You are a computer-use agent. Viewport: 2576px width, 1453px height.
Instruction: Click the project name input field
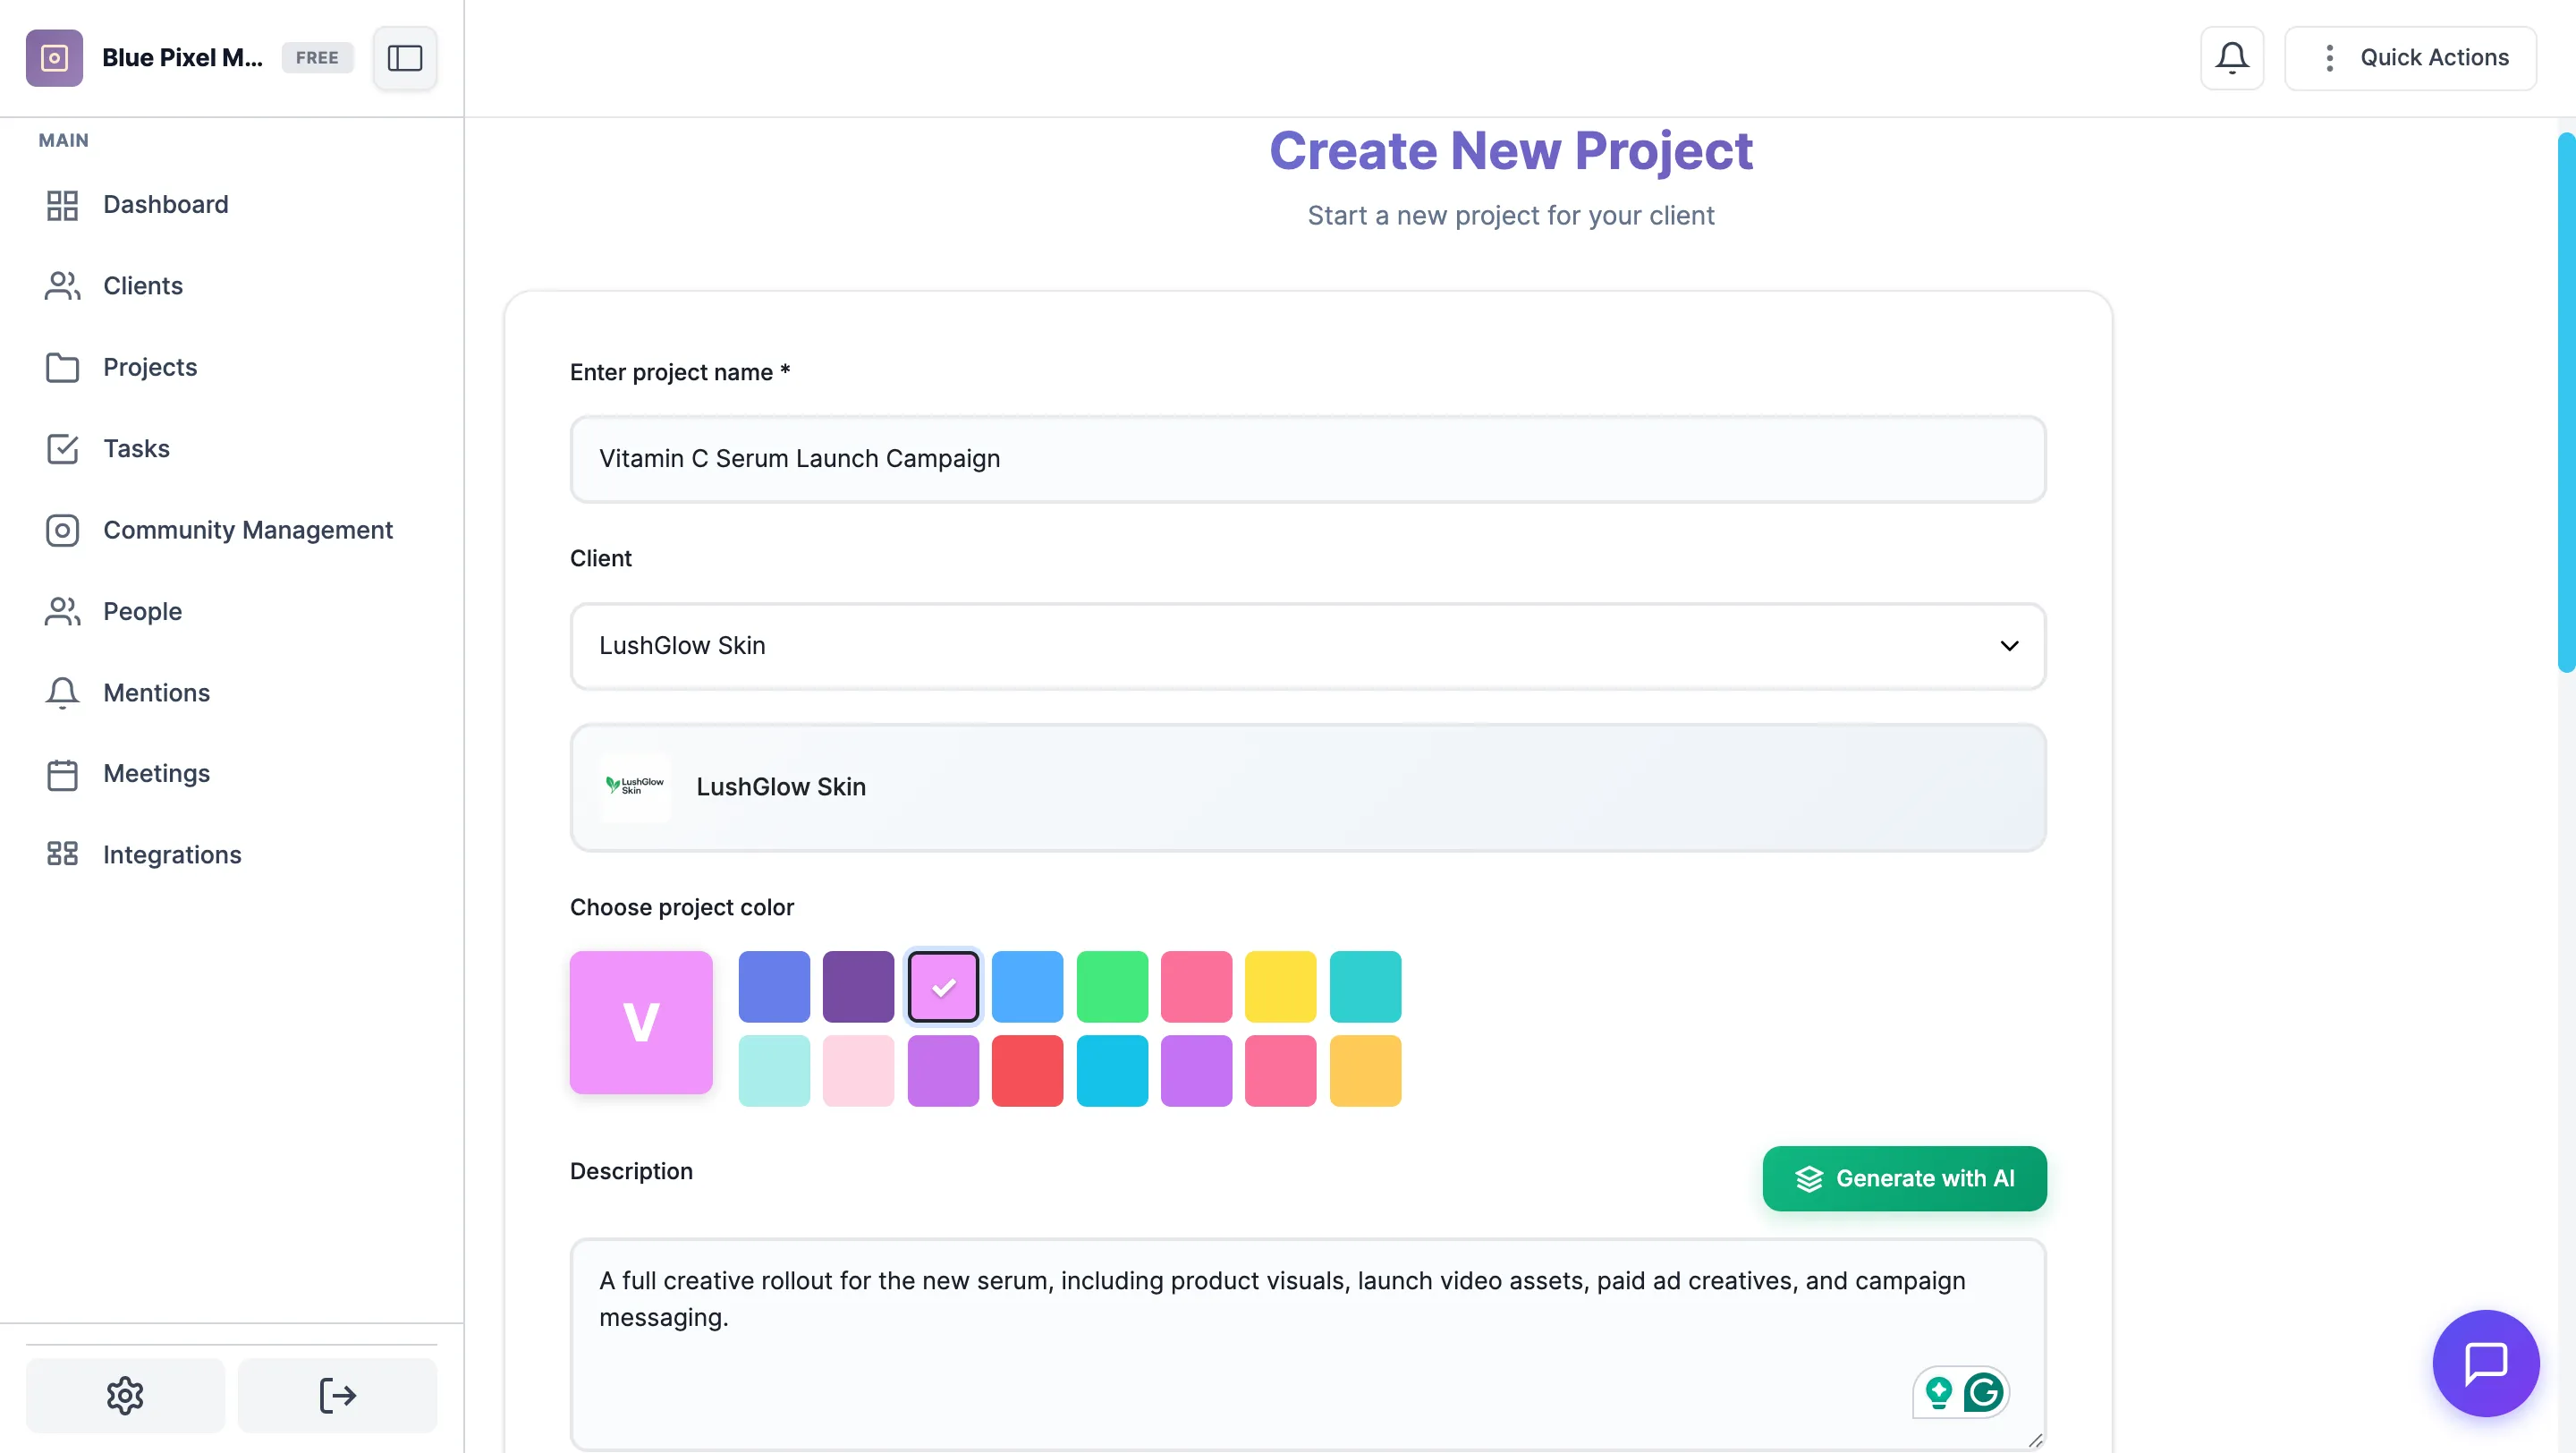click(1307, 459)
